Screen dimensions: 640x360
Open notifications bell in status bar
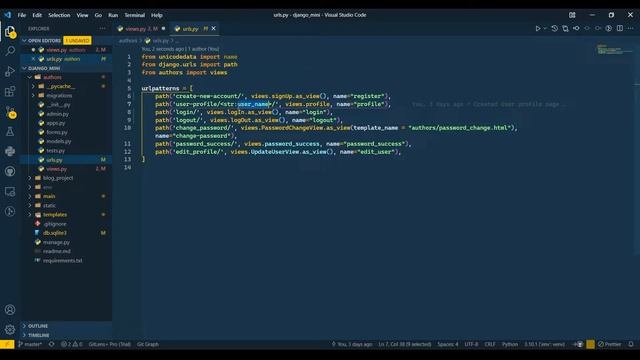(631, 344)
